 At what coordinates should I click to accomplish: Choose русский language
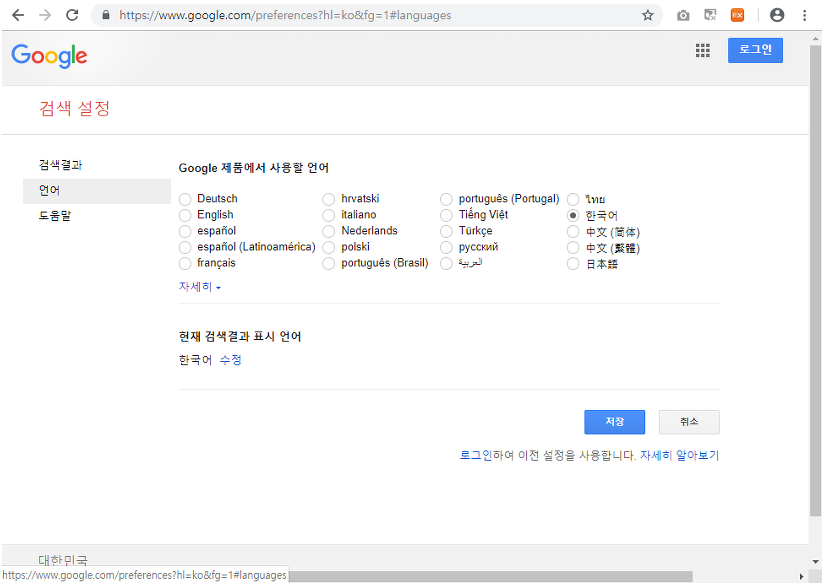[x=446, y=247]
